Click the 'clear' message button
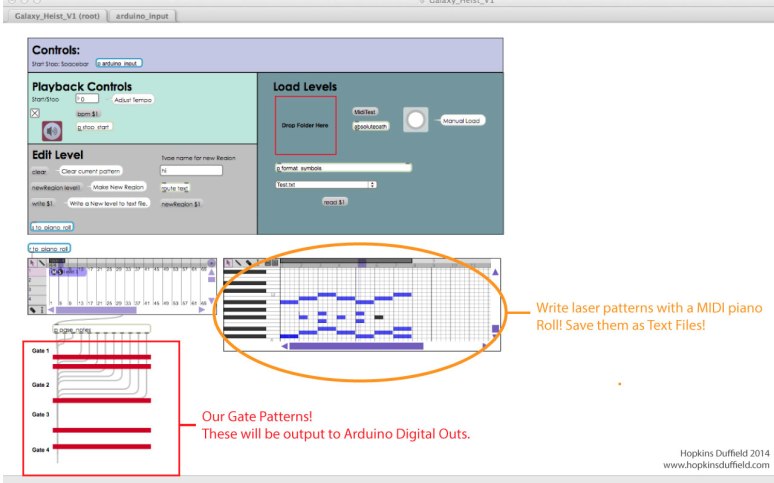Screen dimensions: 774x483 click(x=37, y=171)
